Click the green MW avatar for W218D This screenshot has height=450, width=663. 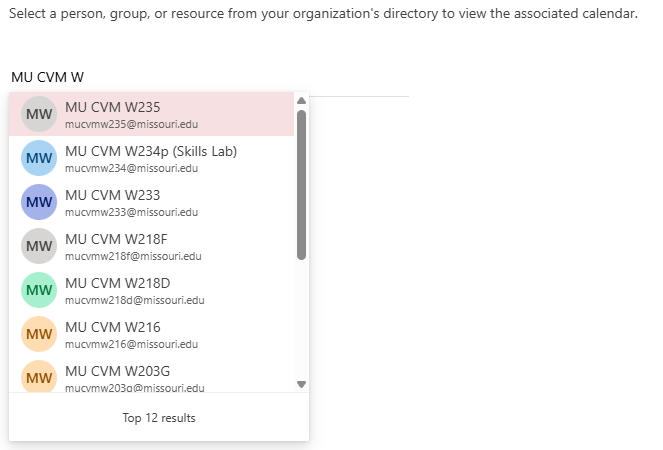click(39, 290)
